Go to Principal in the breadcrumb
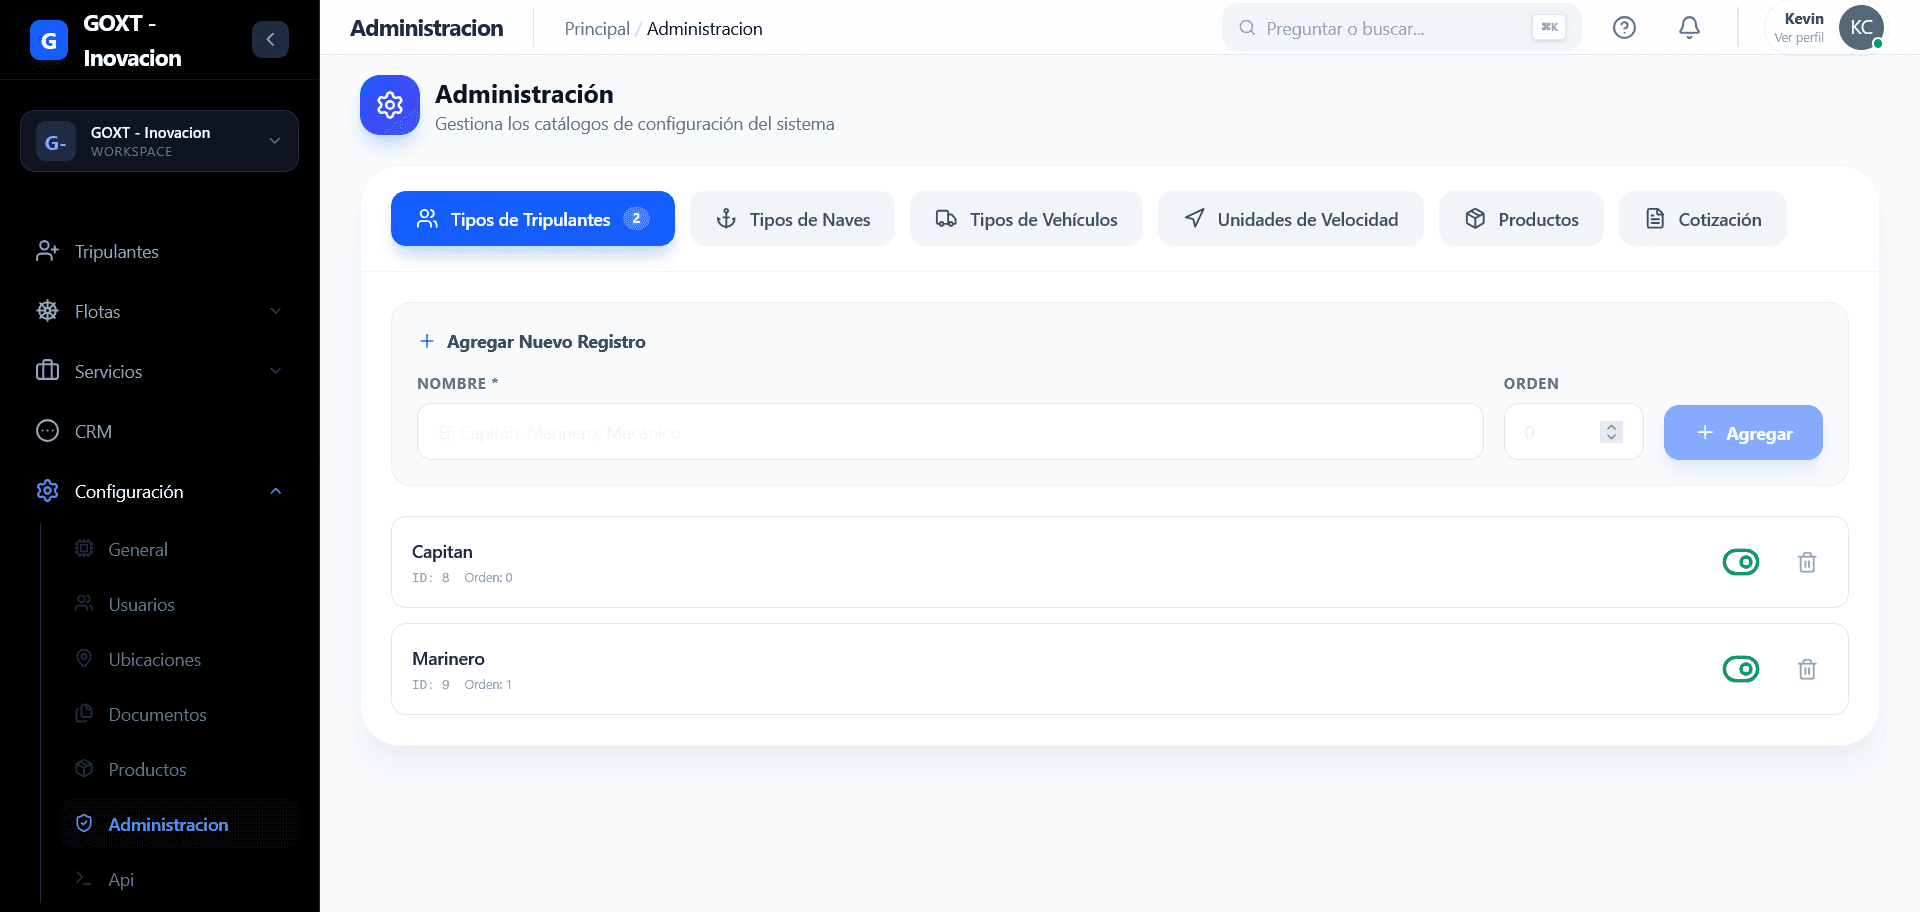The image size is (1920, 912). tap(597, 29)
